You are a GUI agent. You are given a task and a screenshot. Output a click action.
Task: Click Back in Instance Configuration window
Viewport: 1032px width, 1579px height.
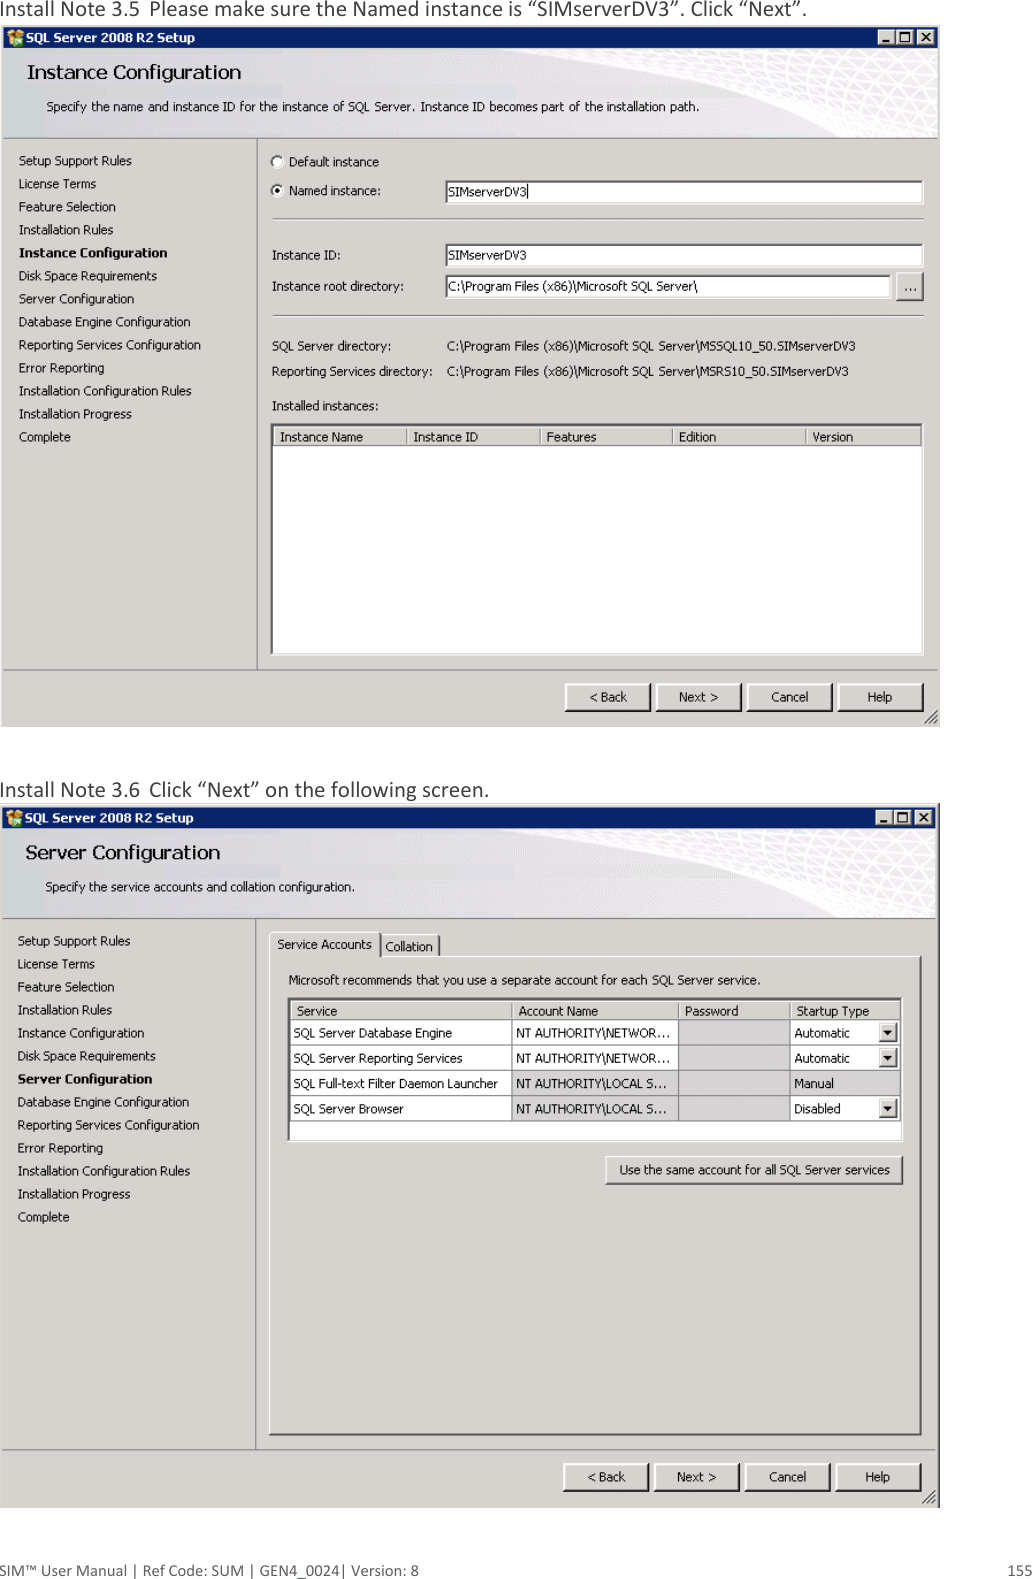point(608,697)
